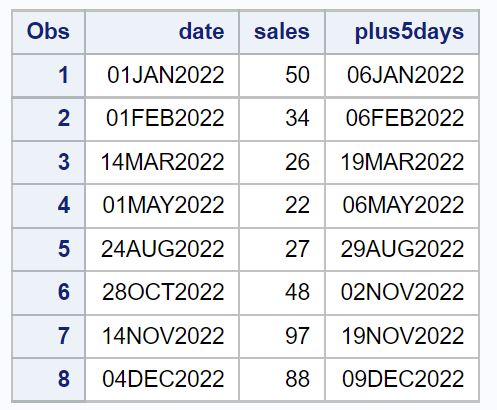Select the 06JAN2022 plus5days cell
Image resolution: width=497 pixels, height=410 pixels.
click(x=402, y=75)
